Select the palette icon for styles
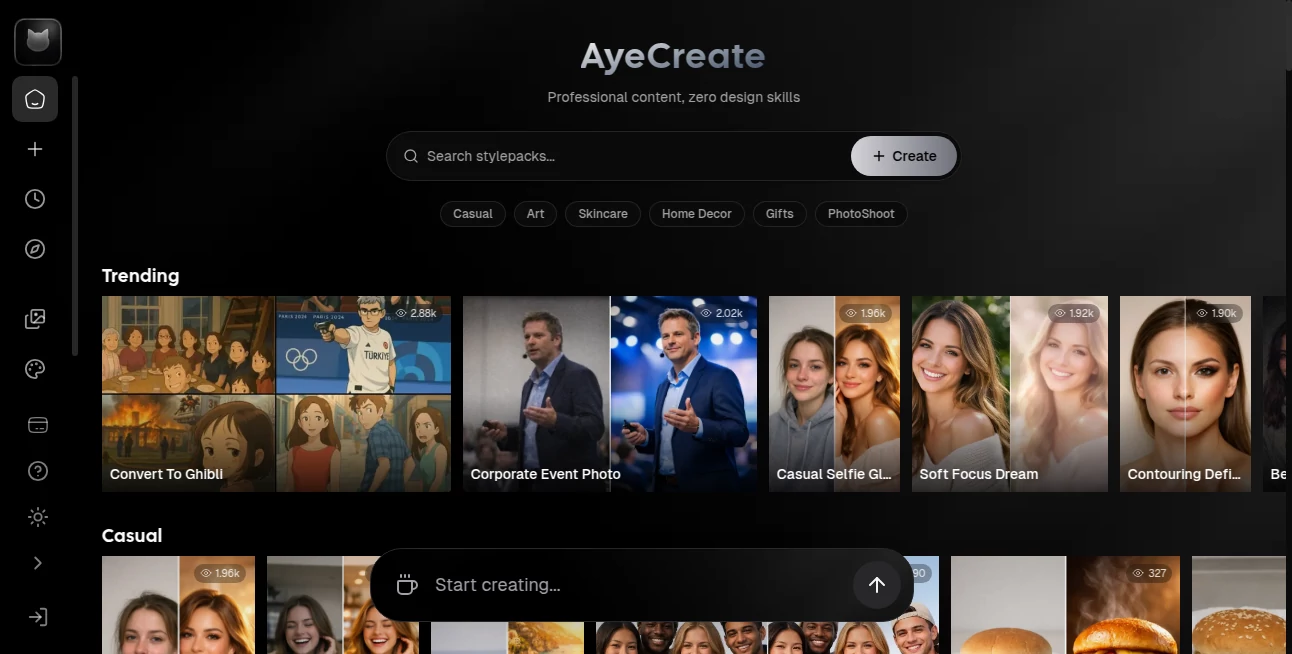Screen dimensions: 1292x654 tap(35, 368)
